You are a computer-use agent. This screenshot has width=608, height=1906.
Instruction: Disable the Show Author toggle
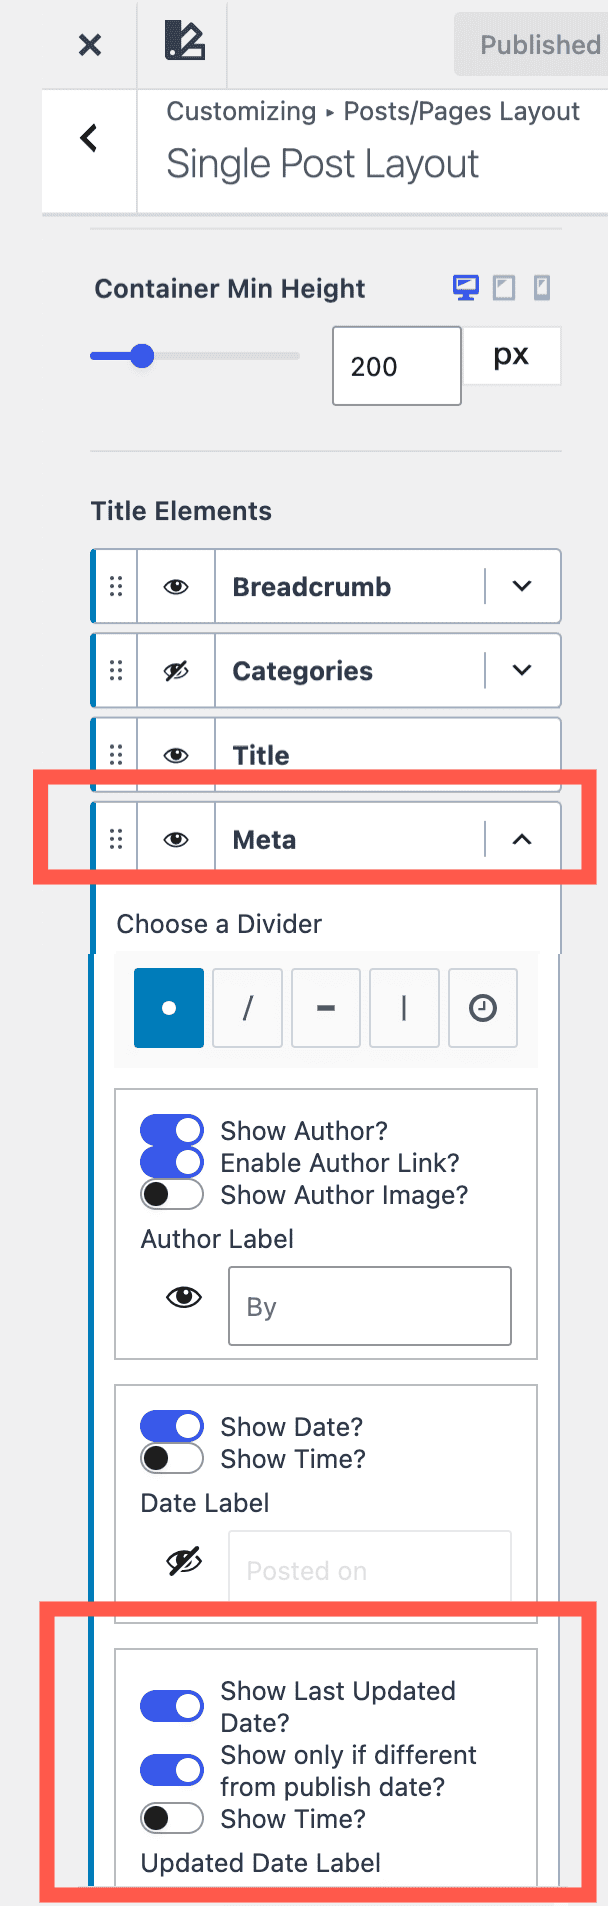point(172,1130)
